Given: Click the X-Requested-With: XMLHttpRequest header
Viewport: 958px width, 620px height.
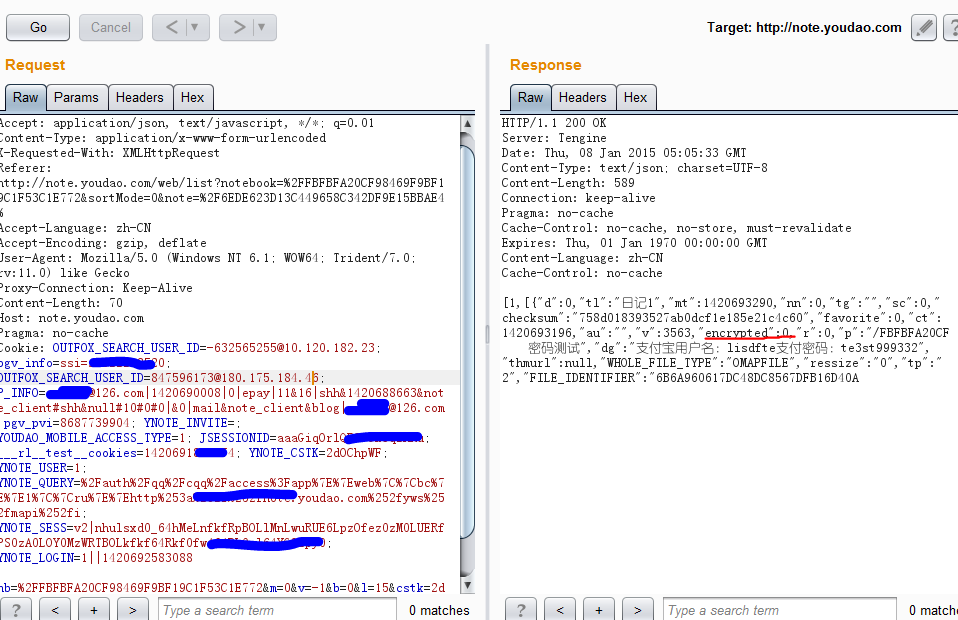Looking at the screenshot, I should pyautogui.click(x=109, y=153).
